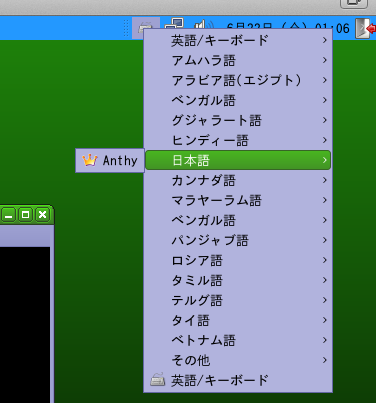Select タミル語 language entry

click(238, 280)
